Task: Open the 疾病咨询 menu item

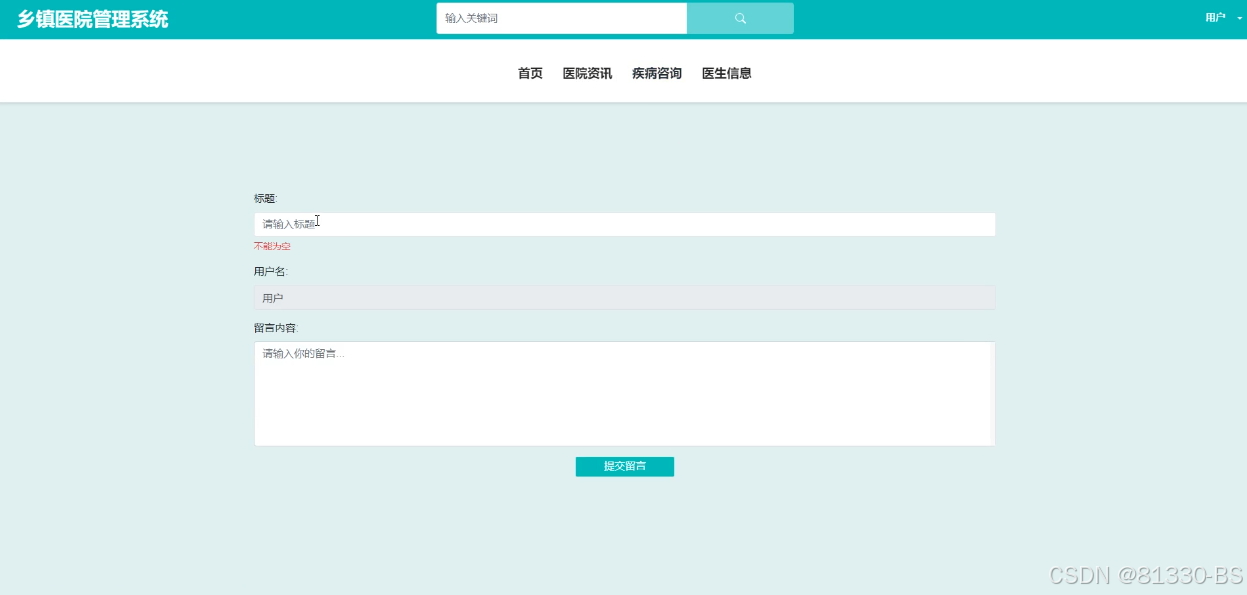Action: click(x=657, y=73)
